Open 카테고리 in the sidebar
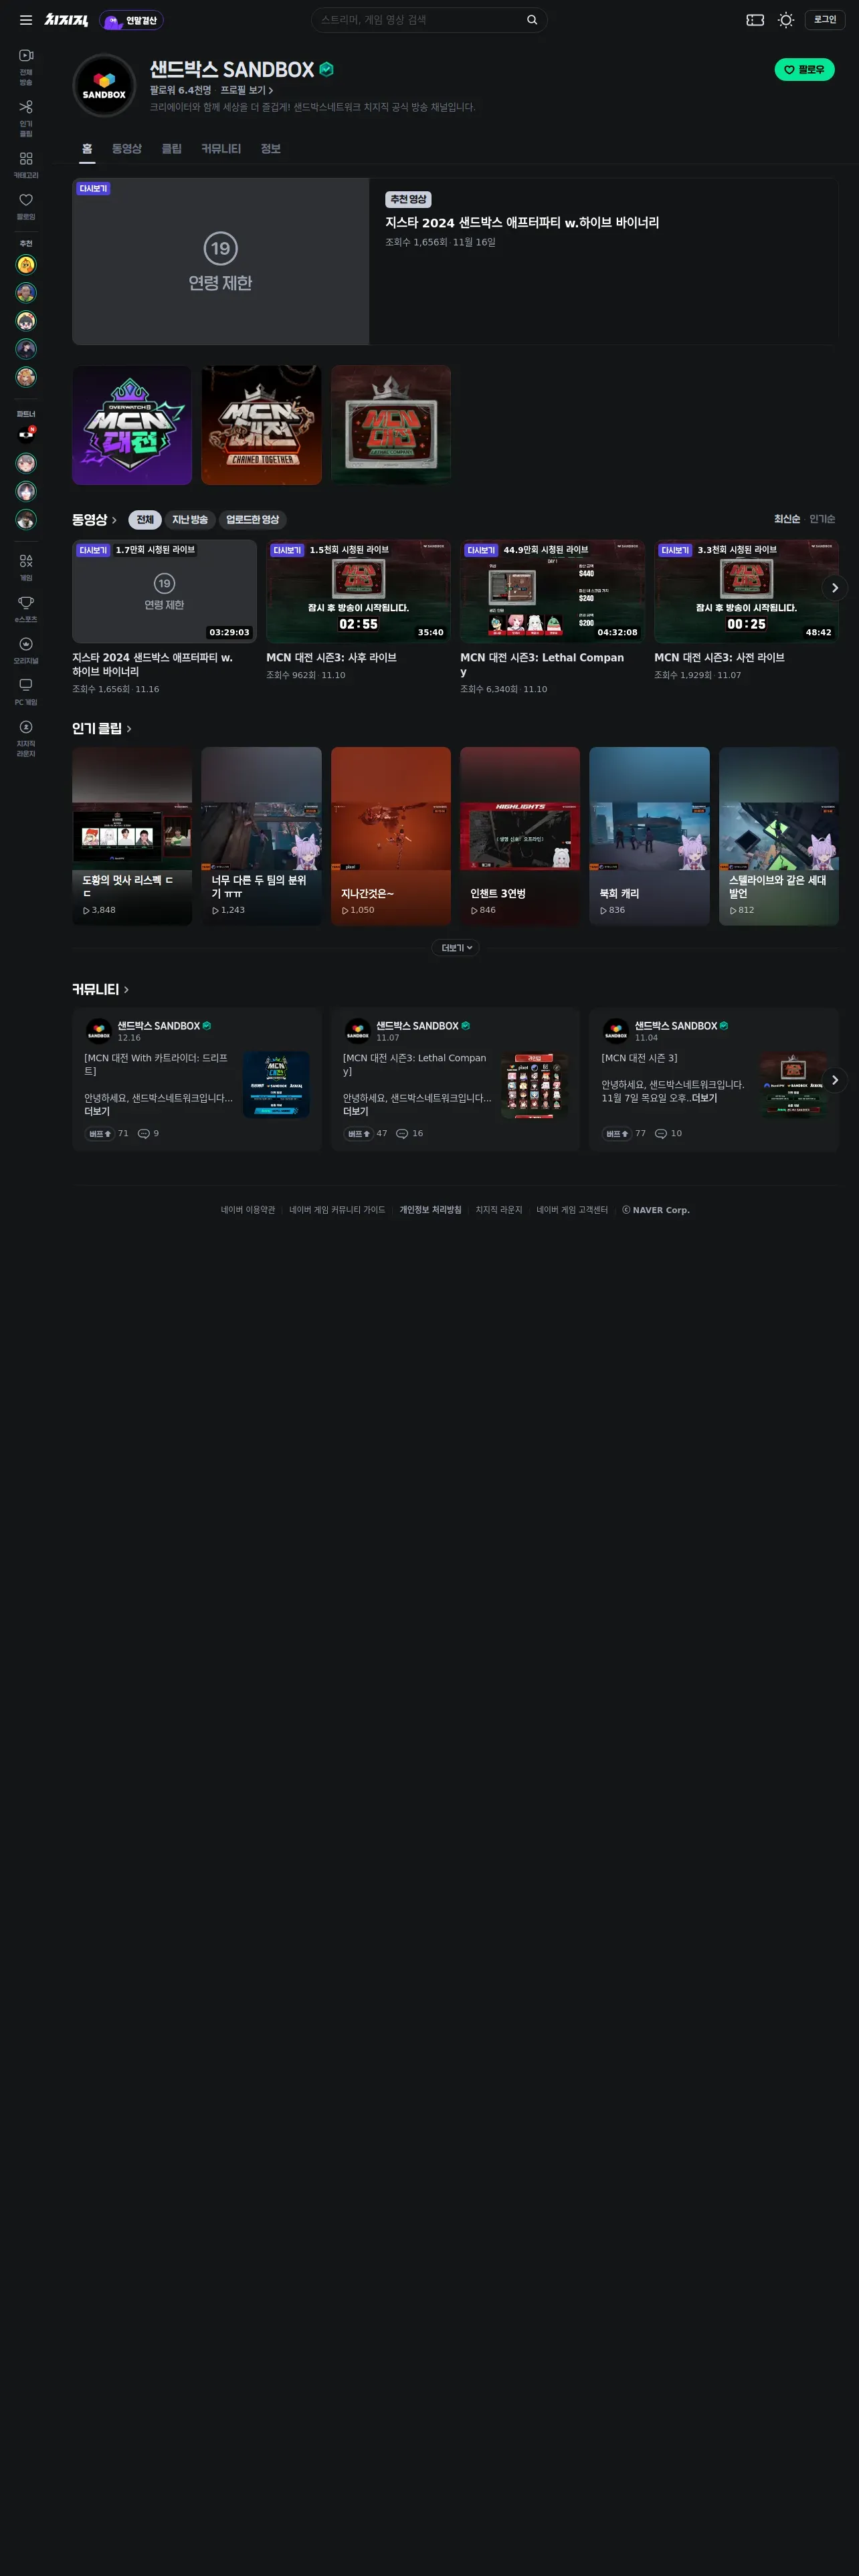Image resolution: width=859 pixels, height=2576 pixels. pyautogui.click(x=26, y=165)
